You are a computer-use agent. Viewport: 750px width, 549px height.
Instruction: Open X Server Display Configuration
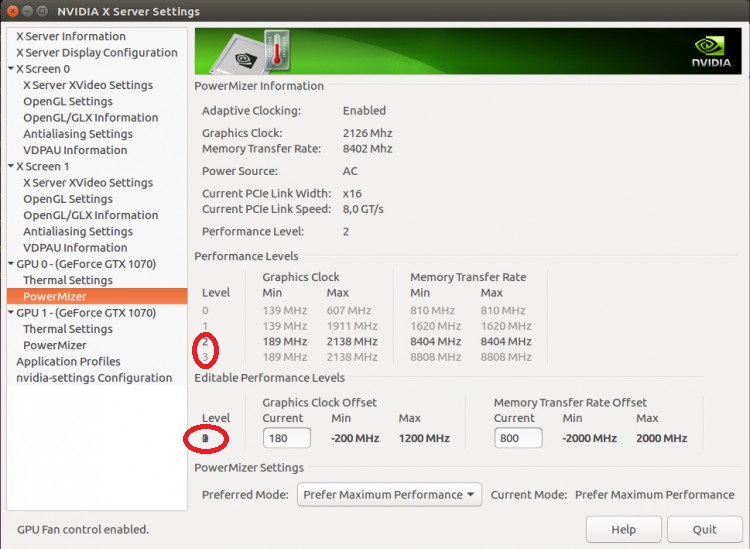[97, 53]
